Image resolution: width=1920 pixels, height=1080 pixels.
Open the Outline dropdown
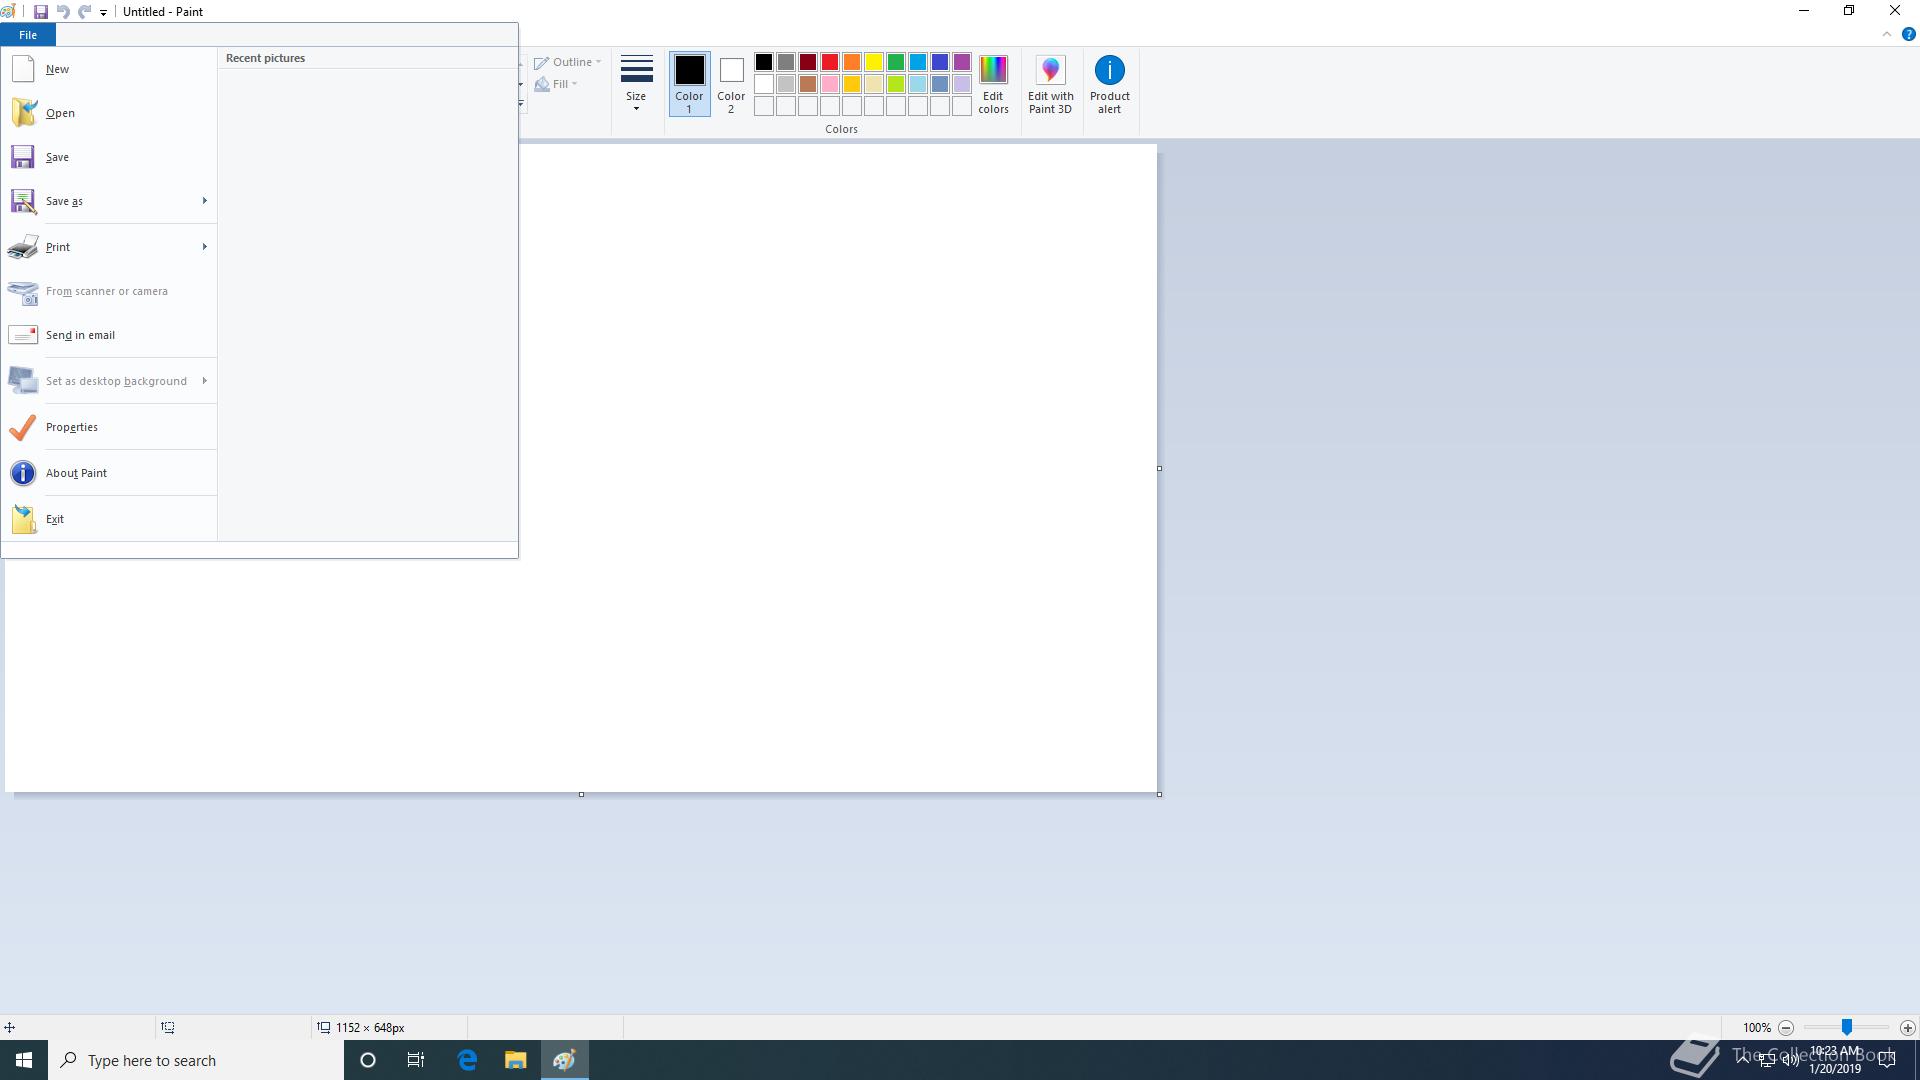tap(568, 62)
